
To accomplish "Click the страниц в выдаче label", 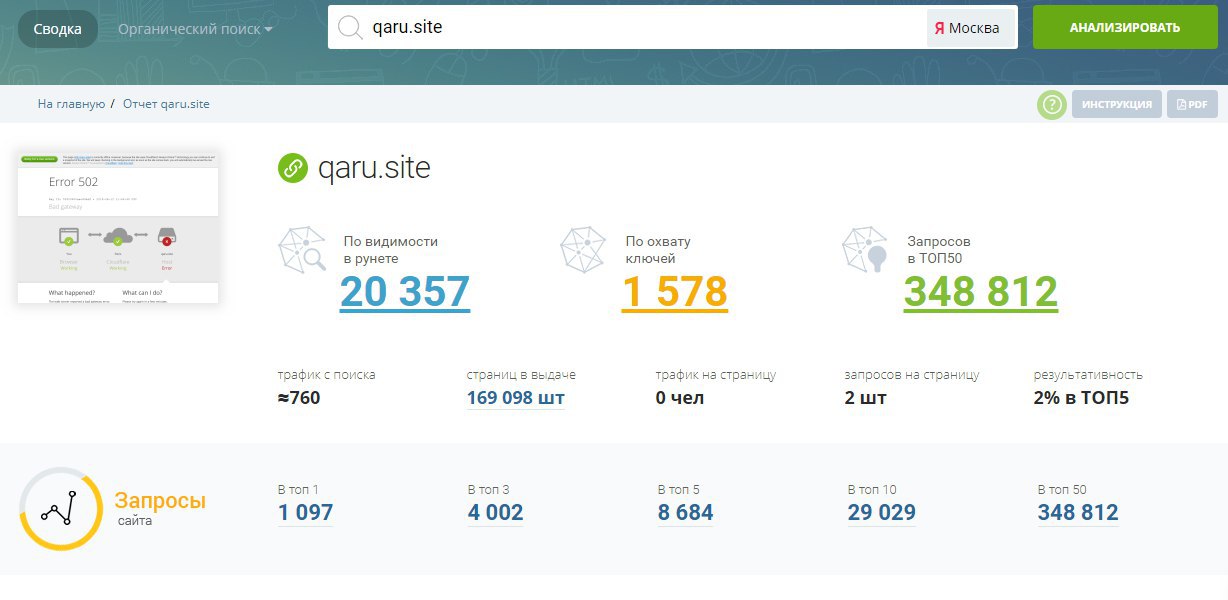I will [x=521, y=375].
